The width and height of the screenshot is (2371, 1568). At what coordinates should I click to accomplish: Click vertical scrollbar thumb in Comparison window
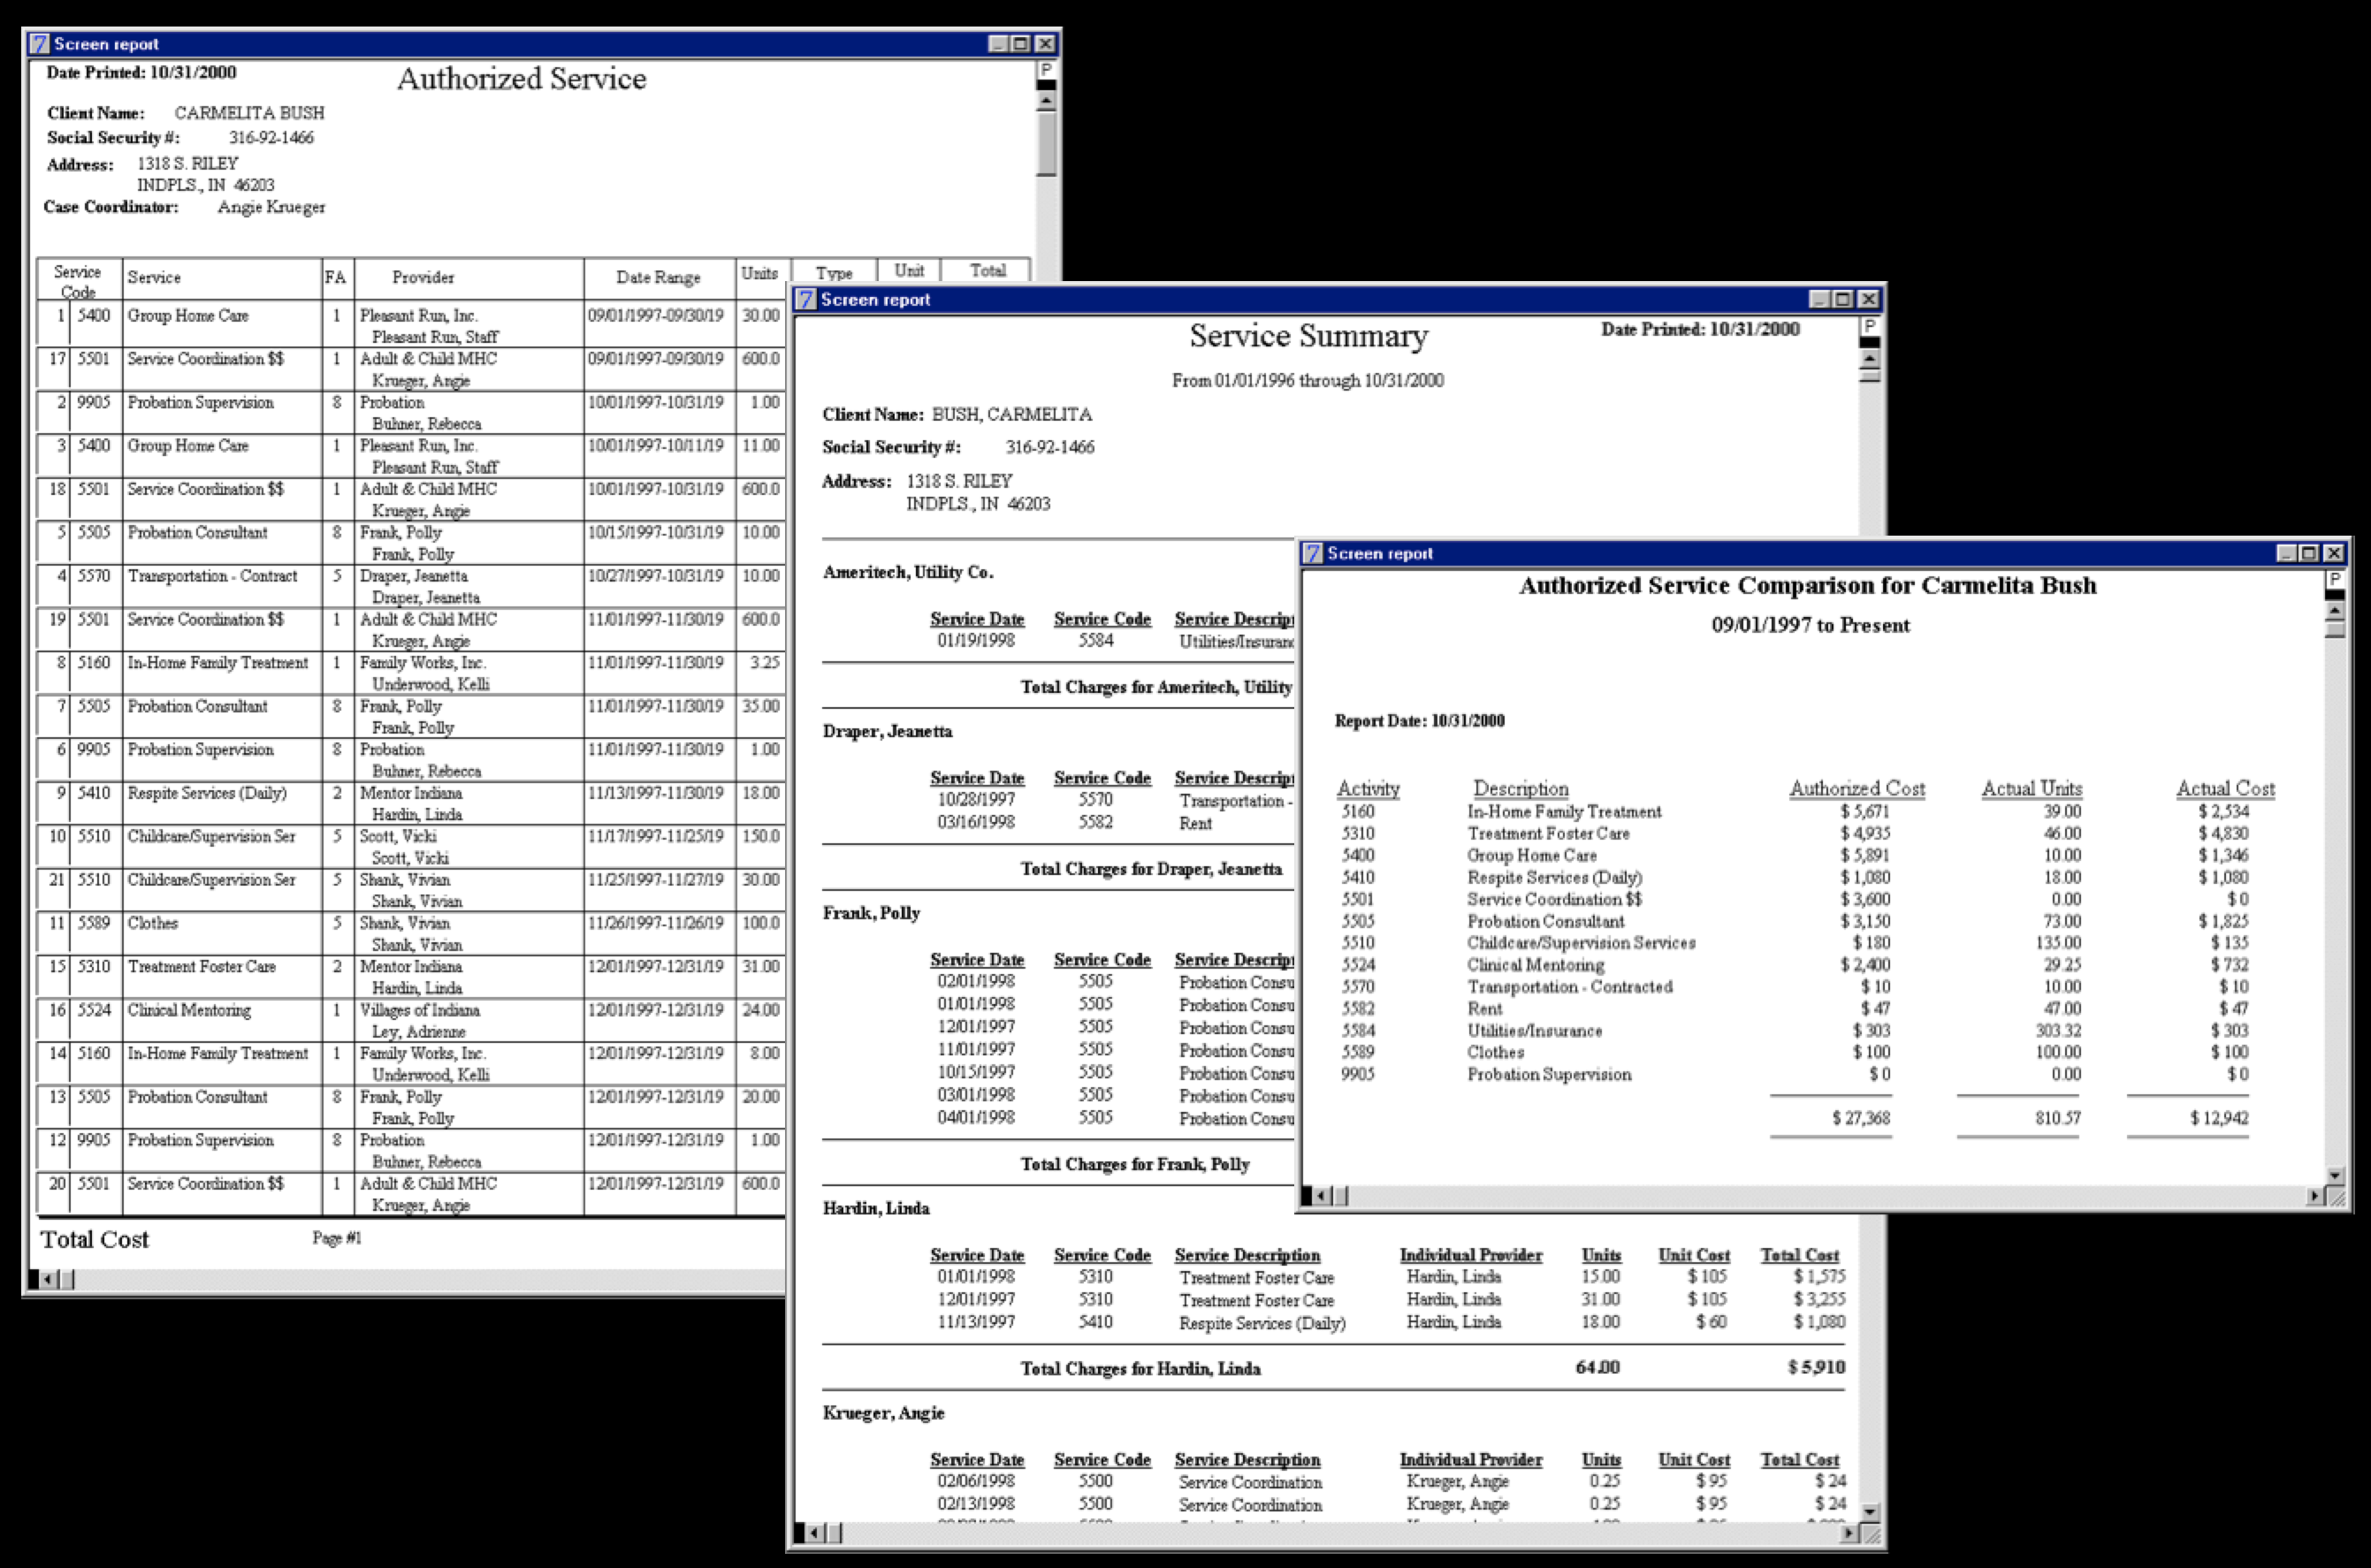click(2335, 629)
